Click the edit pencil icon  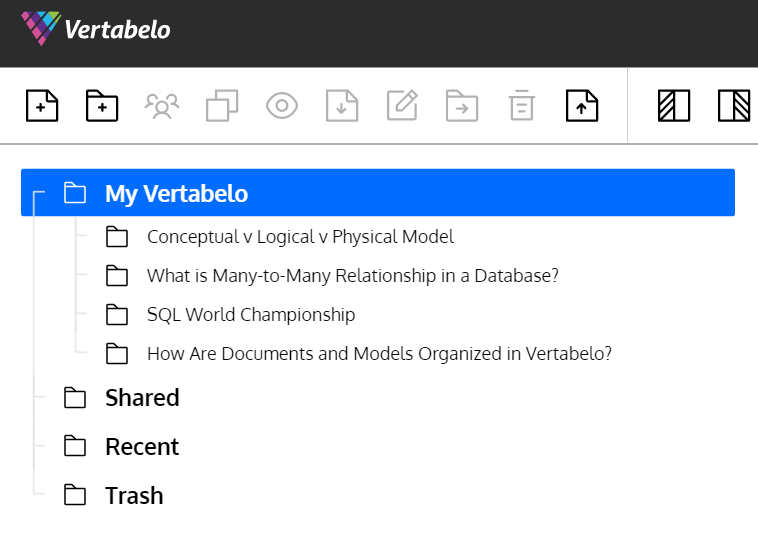coord(402,105)
